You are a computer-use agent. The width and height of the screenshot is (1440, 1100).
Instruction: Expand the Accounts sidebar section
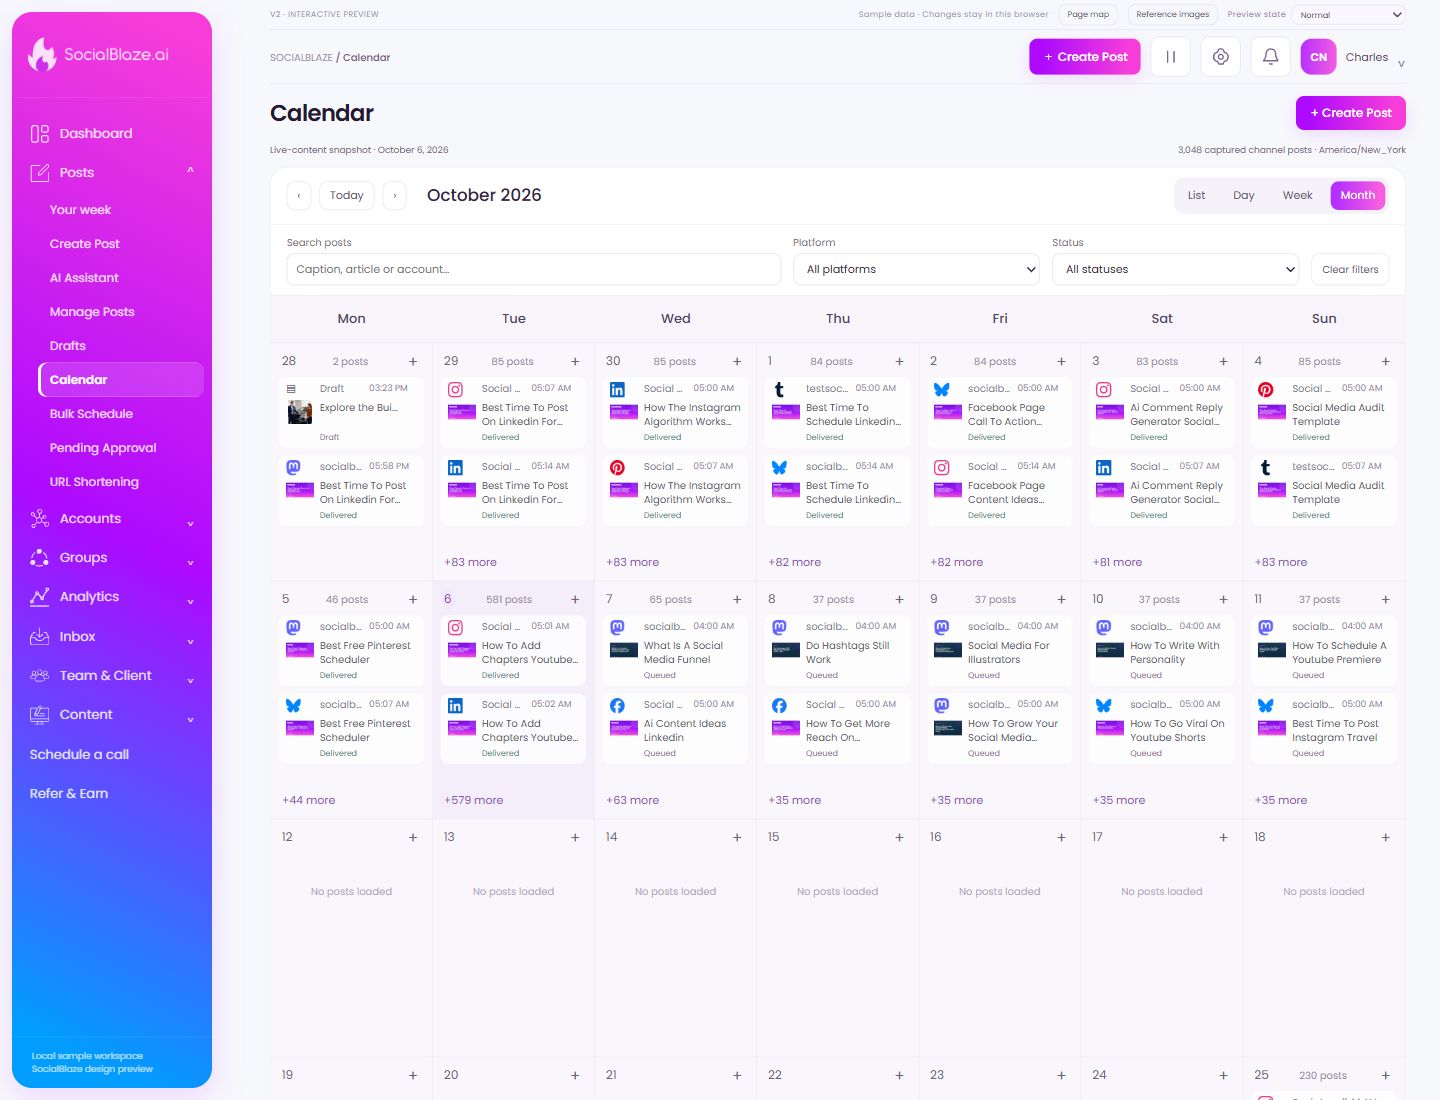190,523
